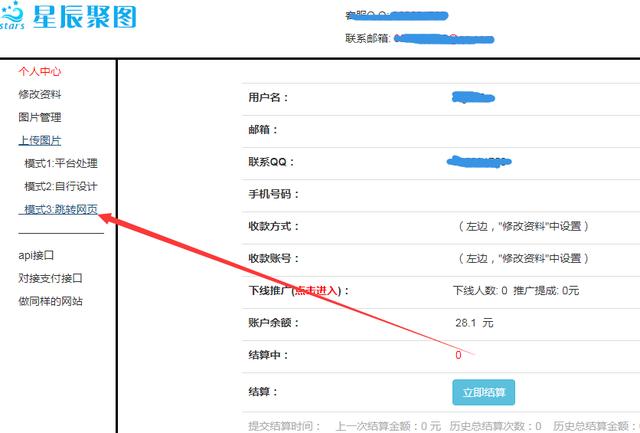Select 模式2:自行设计 upload mode
Viewport: 640px width, 433px height.
(x=61, y=187)
